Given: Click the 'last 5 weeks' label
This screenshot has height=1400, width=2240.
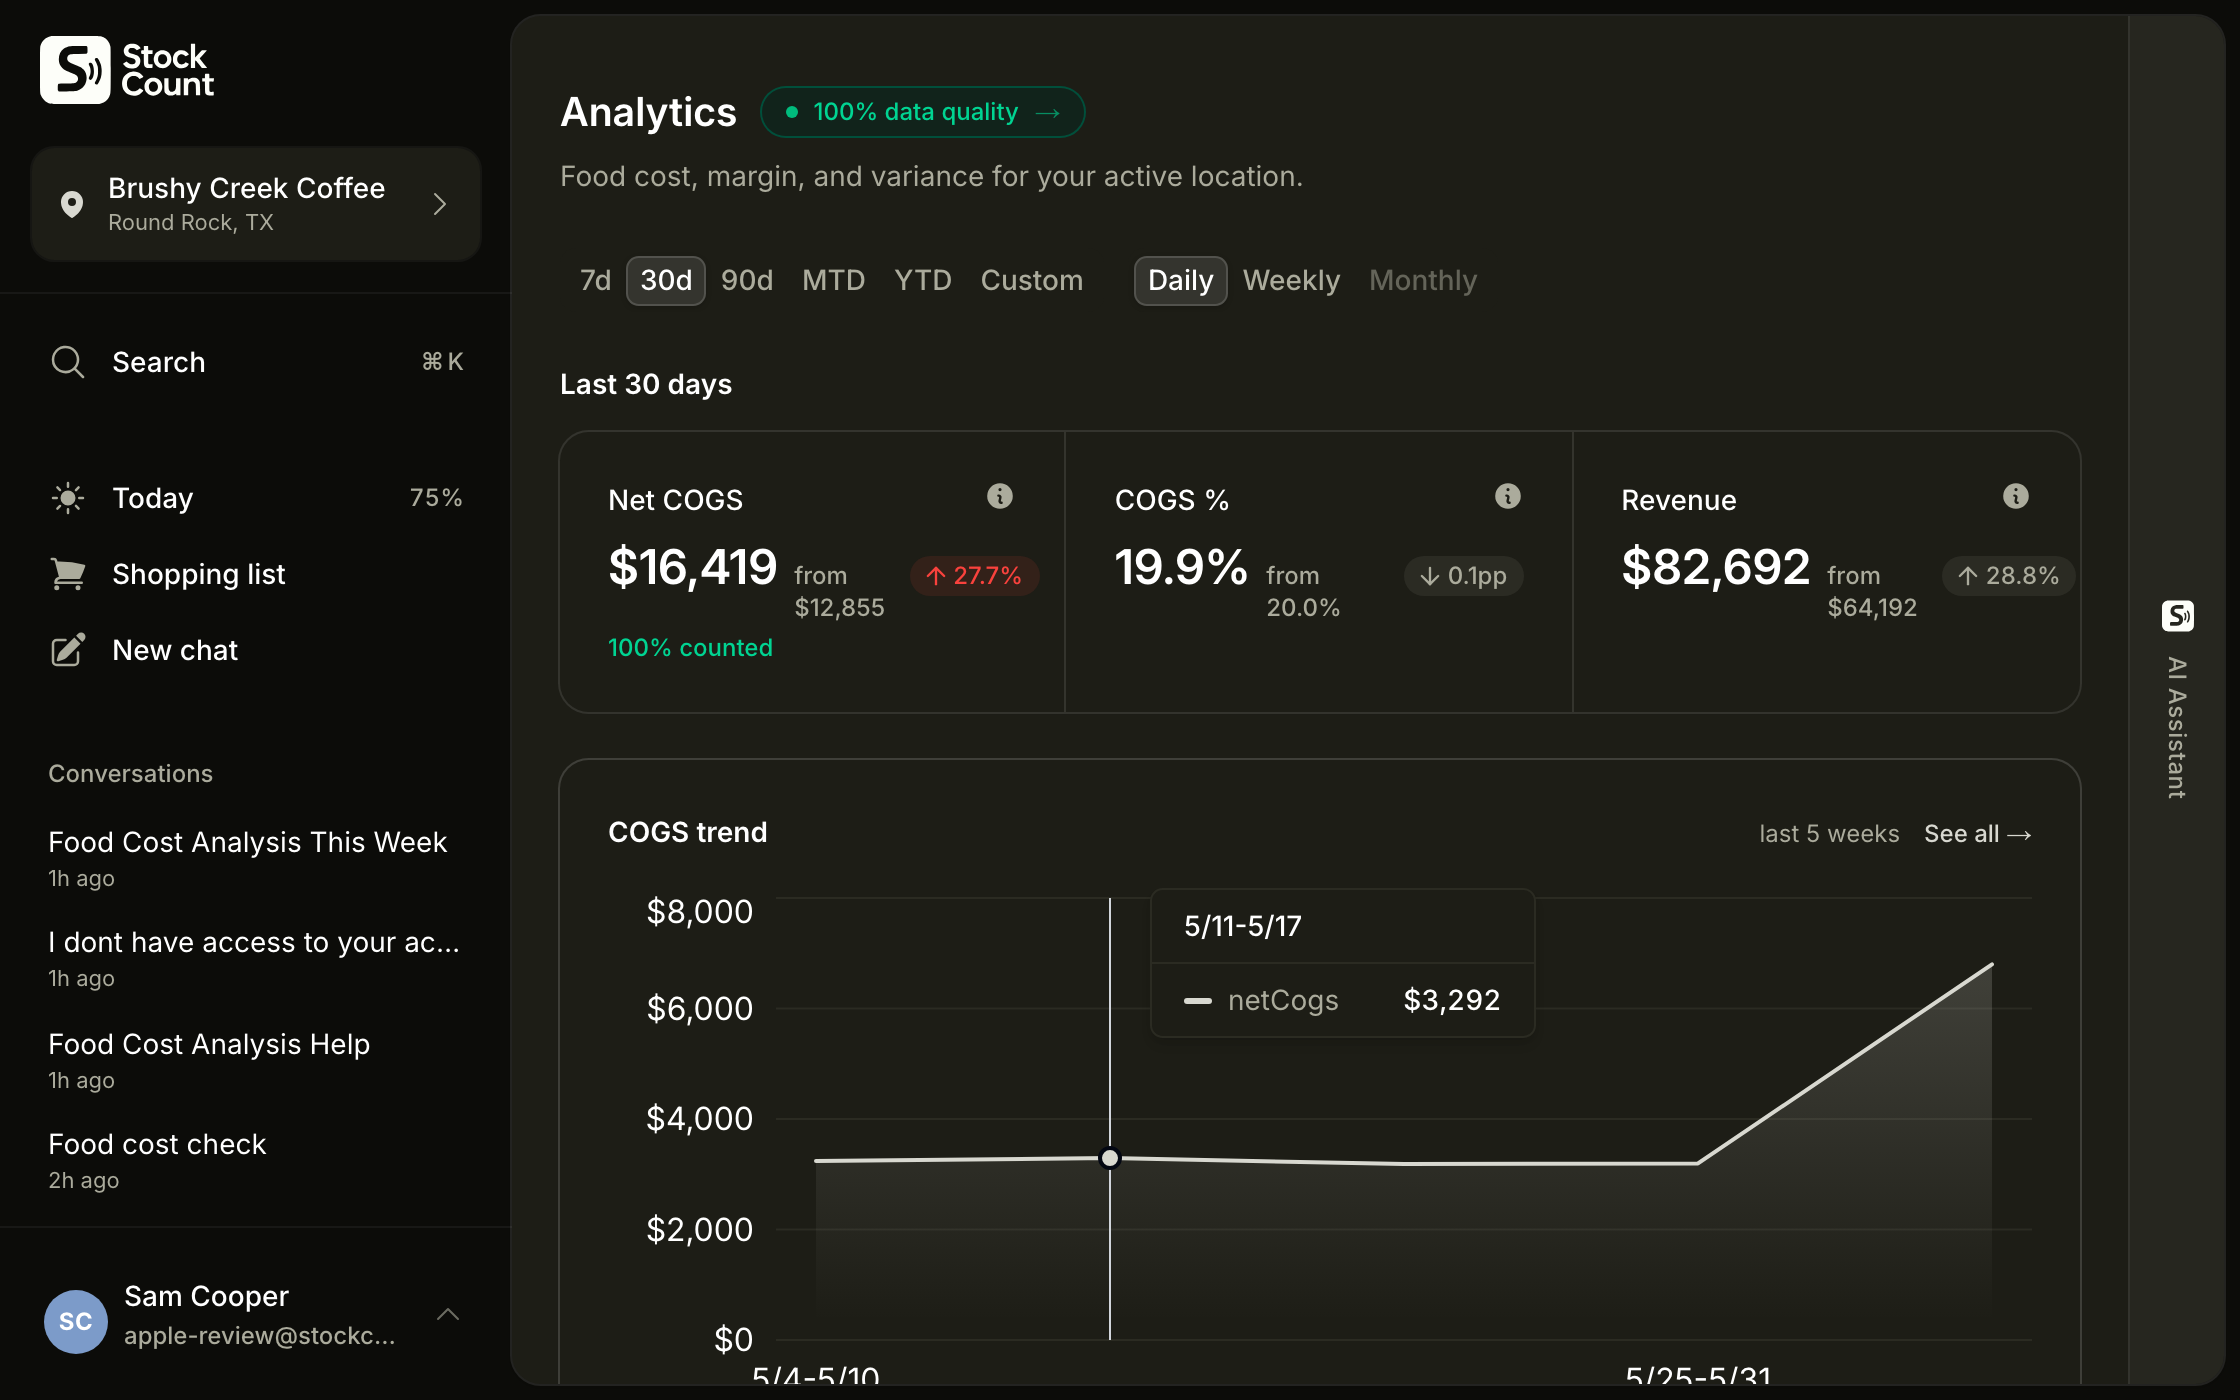Looking at the screenshot, I should click(x=1829, y=834).
